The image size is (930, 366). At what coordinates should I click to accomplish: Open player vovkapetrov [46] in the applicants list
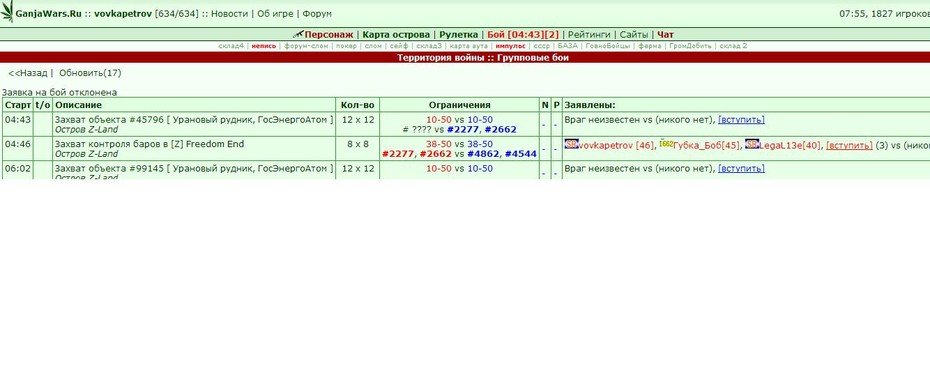(617, 144)
